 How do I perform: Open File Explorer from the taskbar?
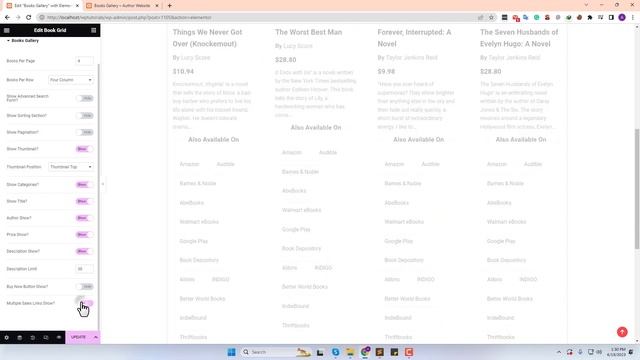click(x=350, y=352)
